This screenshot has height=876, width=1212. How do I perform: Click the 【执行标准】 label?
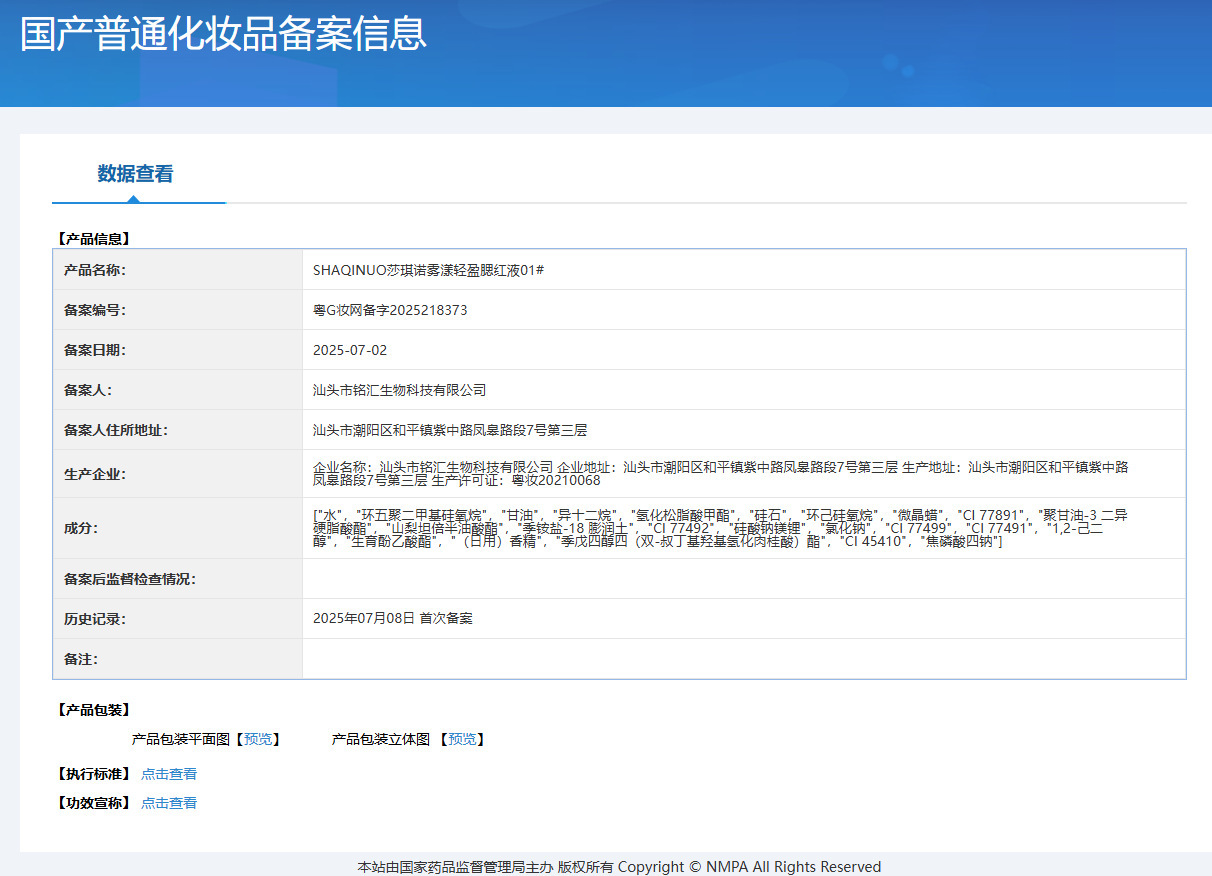93,774
